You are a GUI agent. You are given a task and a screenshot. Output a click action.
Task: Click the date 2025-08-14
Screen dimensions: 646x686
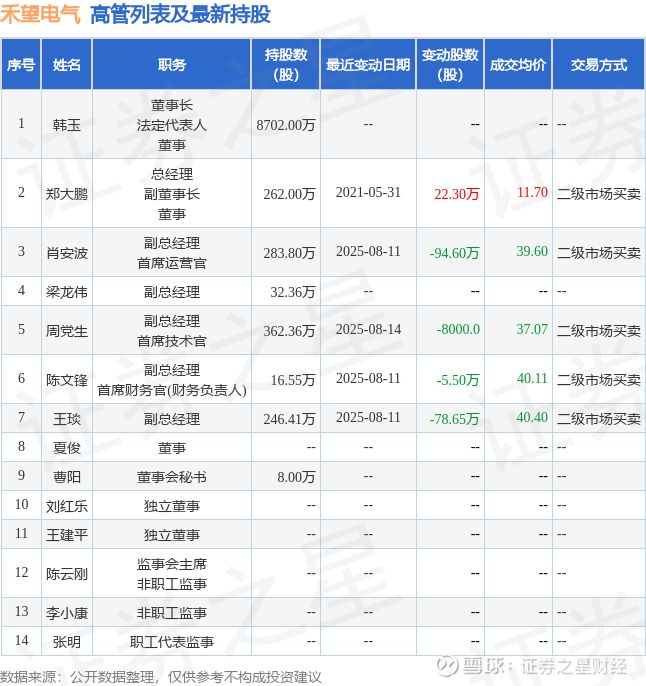click(x=368, y=329)
